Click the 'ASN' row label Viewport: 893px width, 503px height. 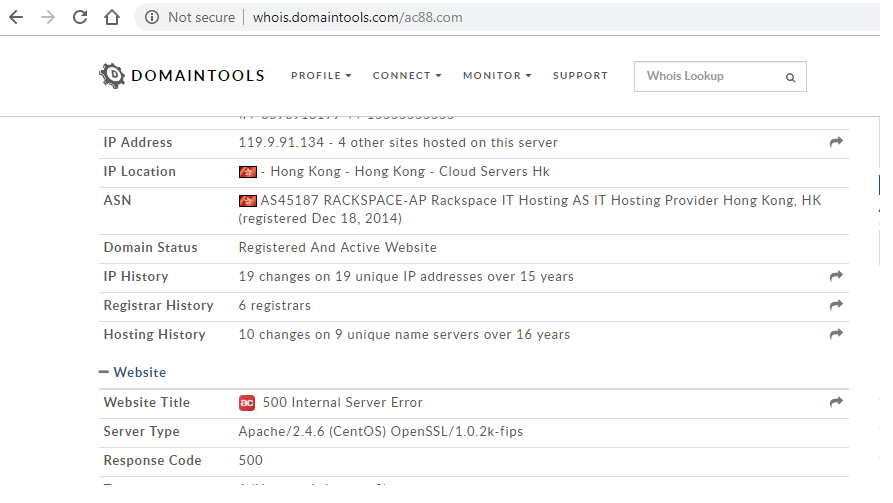[117, 201]
